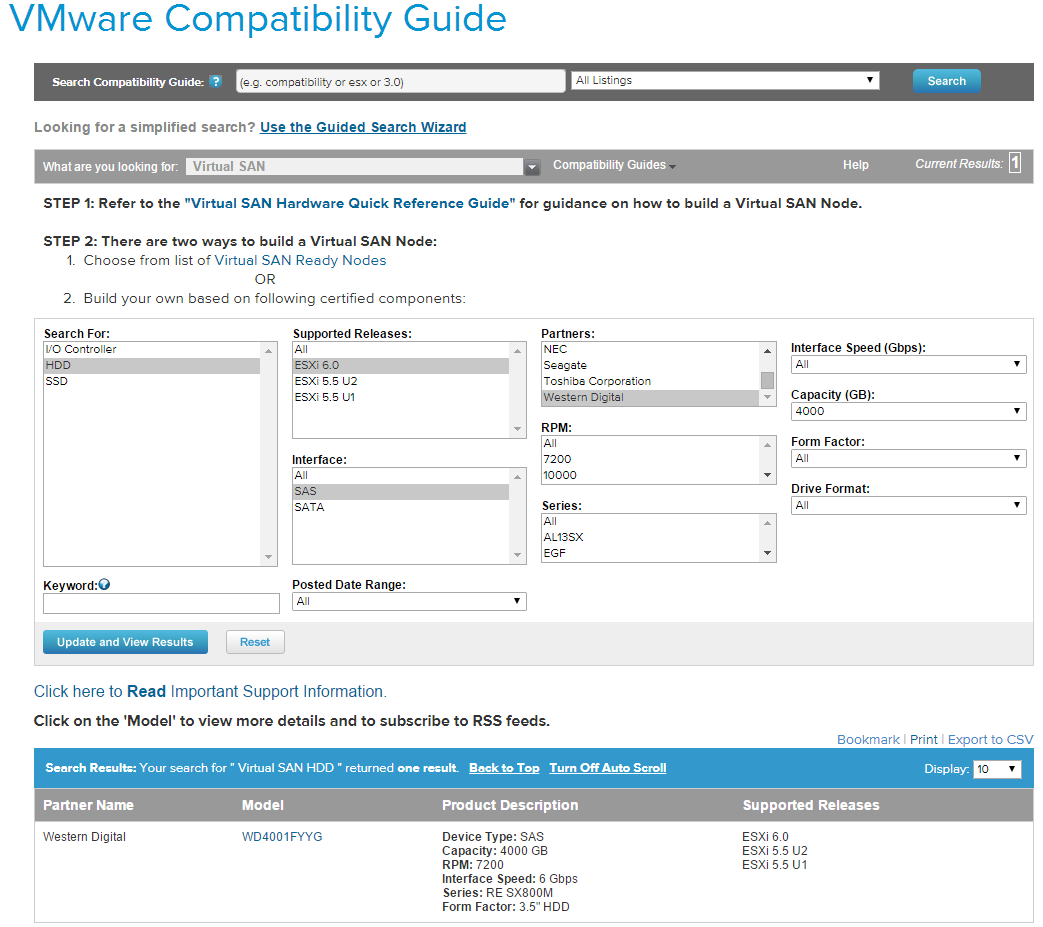This screenshot has width=1043, height=927.
Task: Select Seagate in the Partners list
Action: click(x=651, y=365)
